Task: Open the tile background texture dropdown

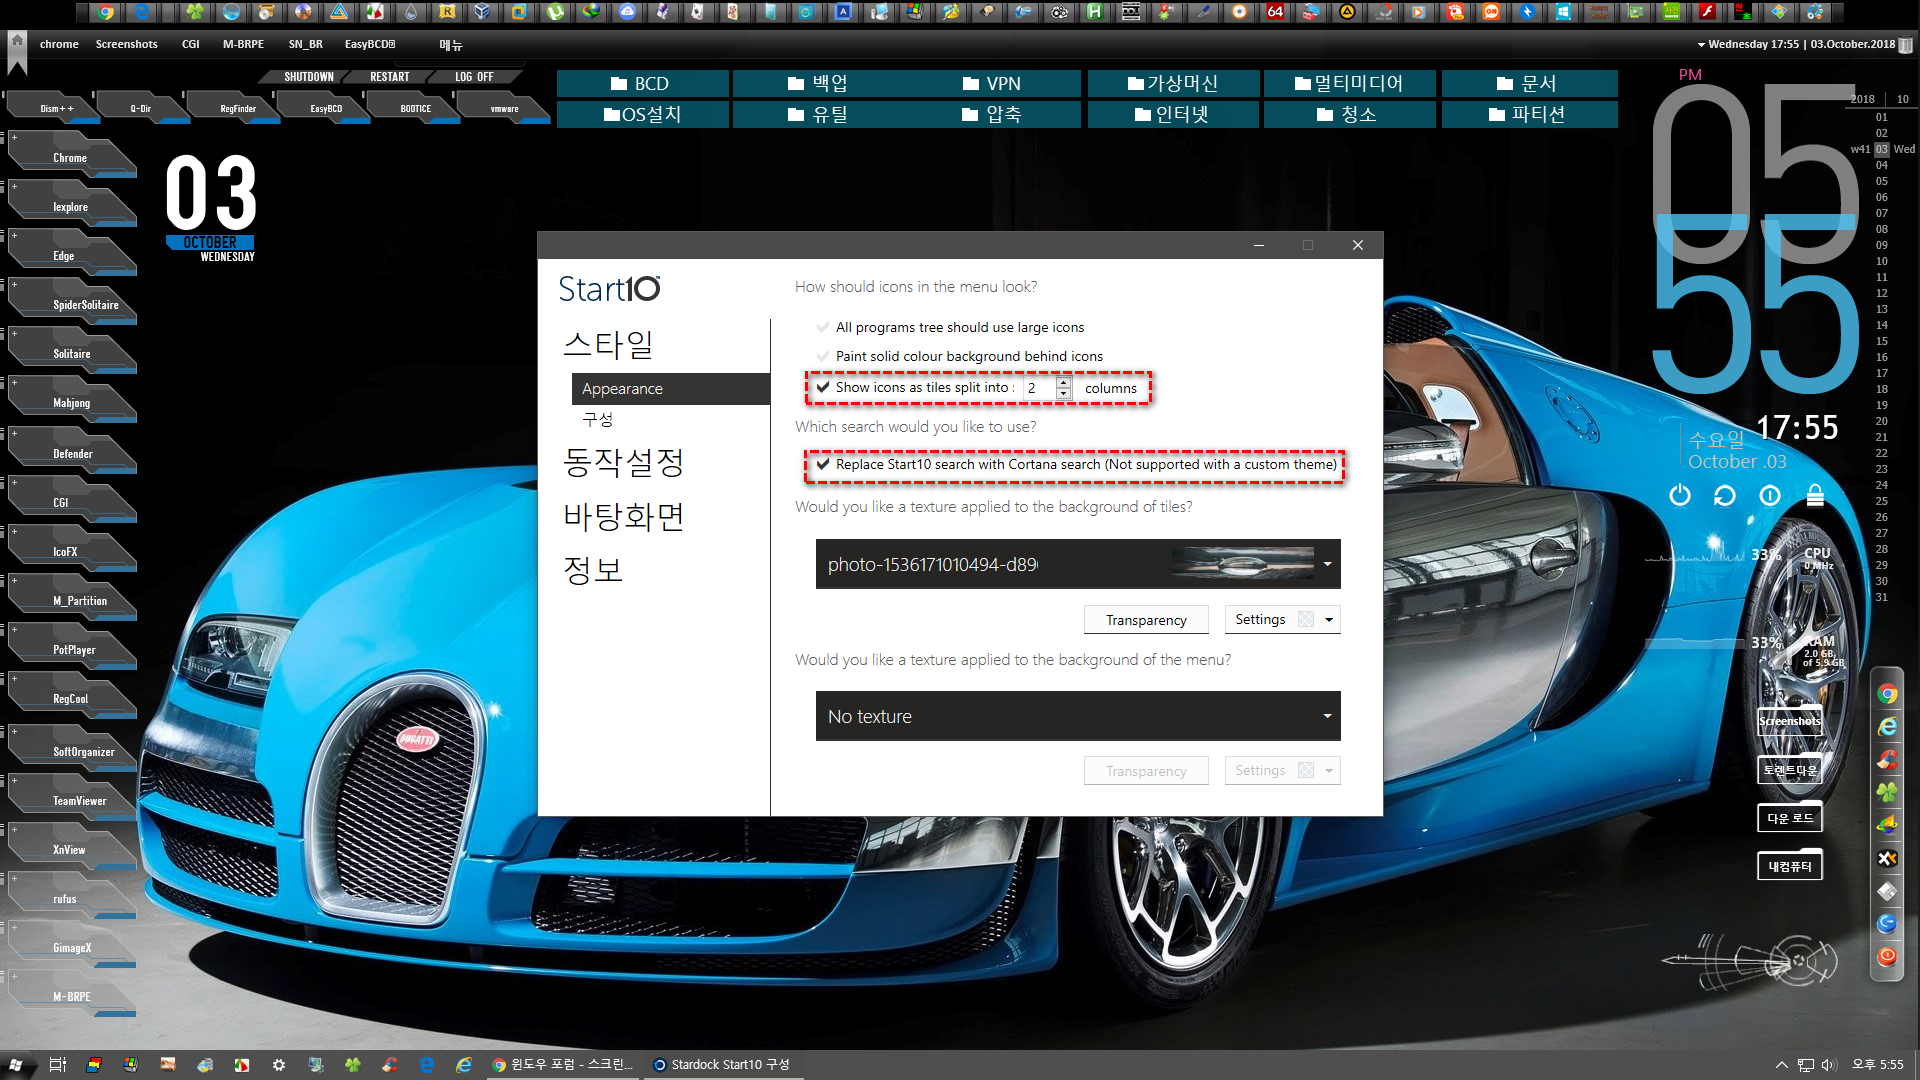Action: click(1078, 564)
